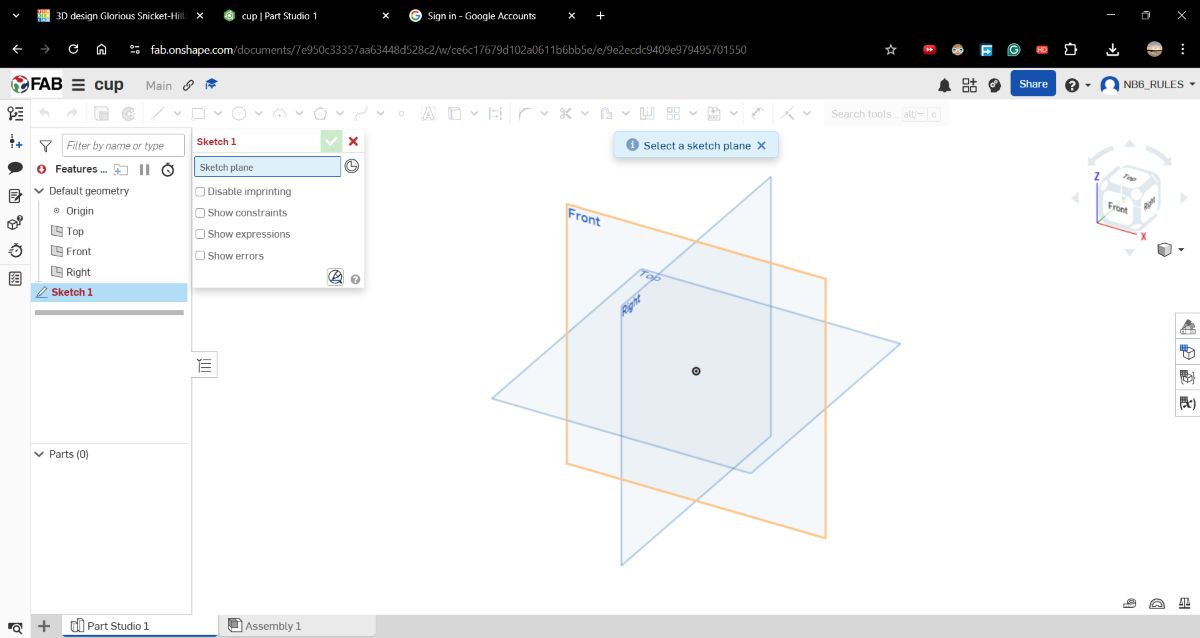Click the document link icon next to Main
Screen dimensions: 1200x638
188,85
